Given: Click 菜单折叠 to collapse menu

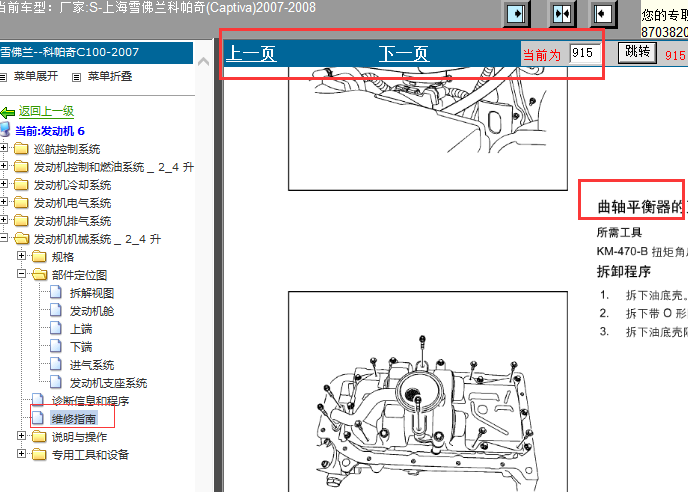Looking at the screenshot, I should pyautogui.click(x=110, y=76).
